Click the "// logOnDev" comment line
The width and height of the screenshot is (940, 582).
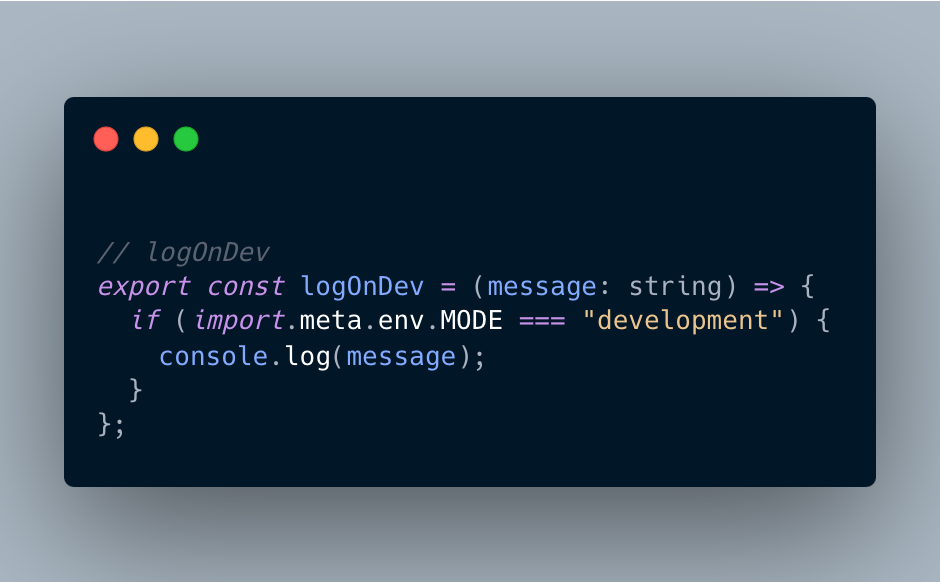tap(183, 252)
